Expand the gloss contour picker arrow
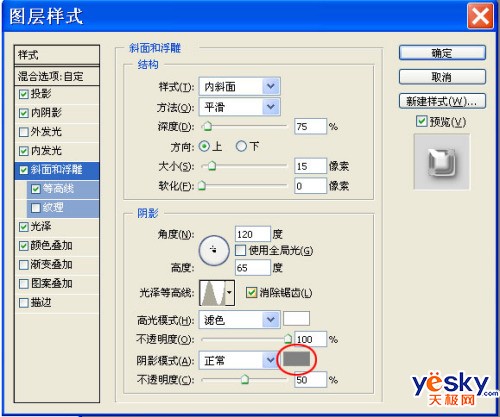The height and width of the screenshot is (417, 500). click(x=230, y=293)
